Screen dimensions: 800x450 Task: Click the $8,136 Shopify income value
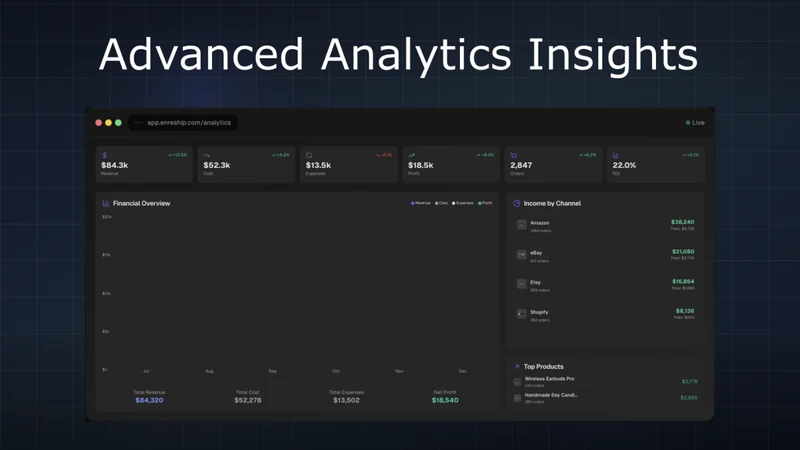click(x=685, y=311)
